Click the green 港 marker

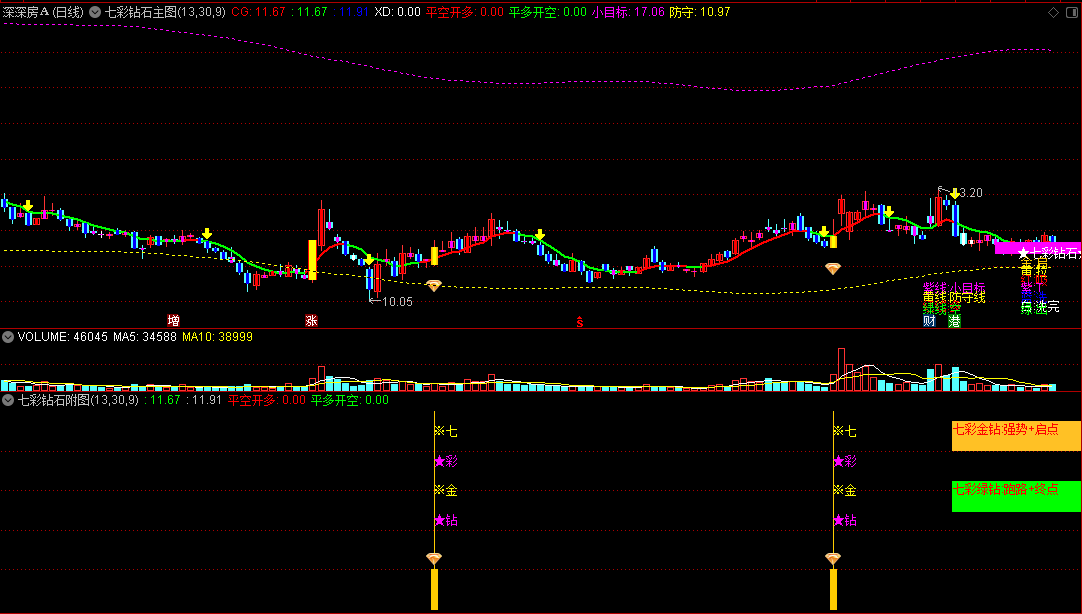(954, 321)
